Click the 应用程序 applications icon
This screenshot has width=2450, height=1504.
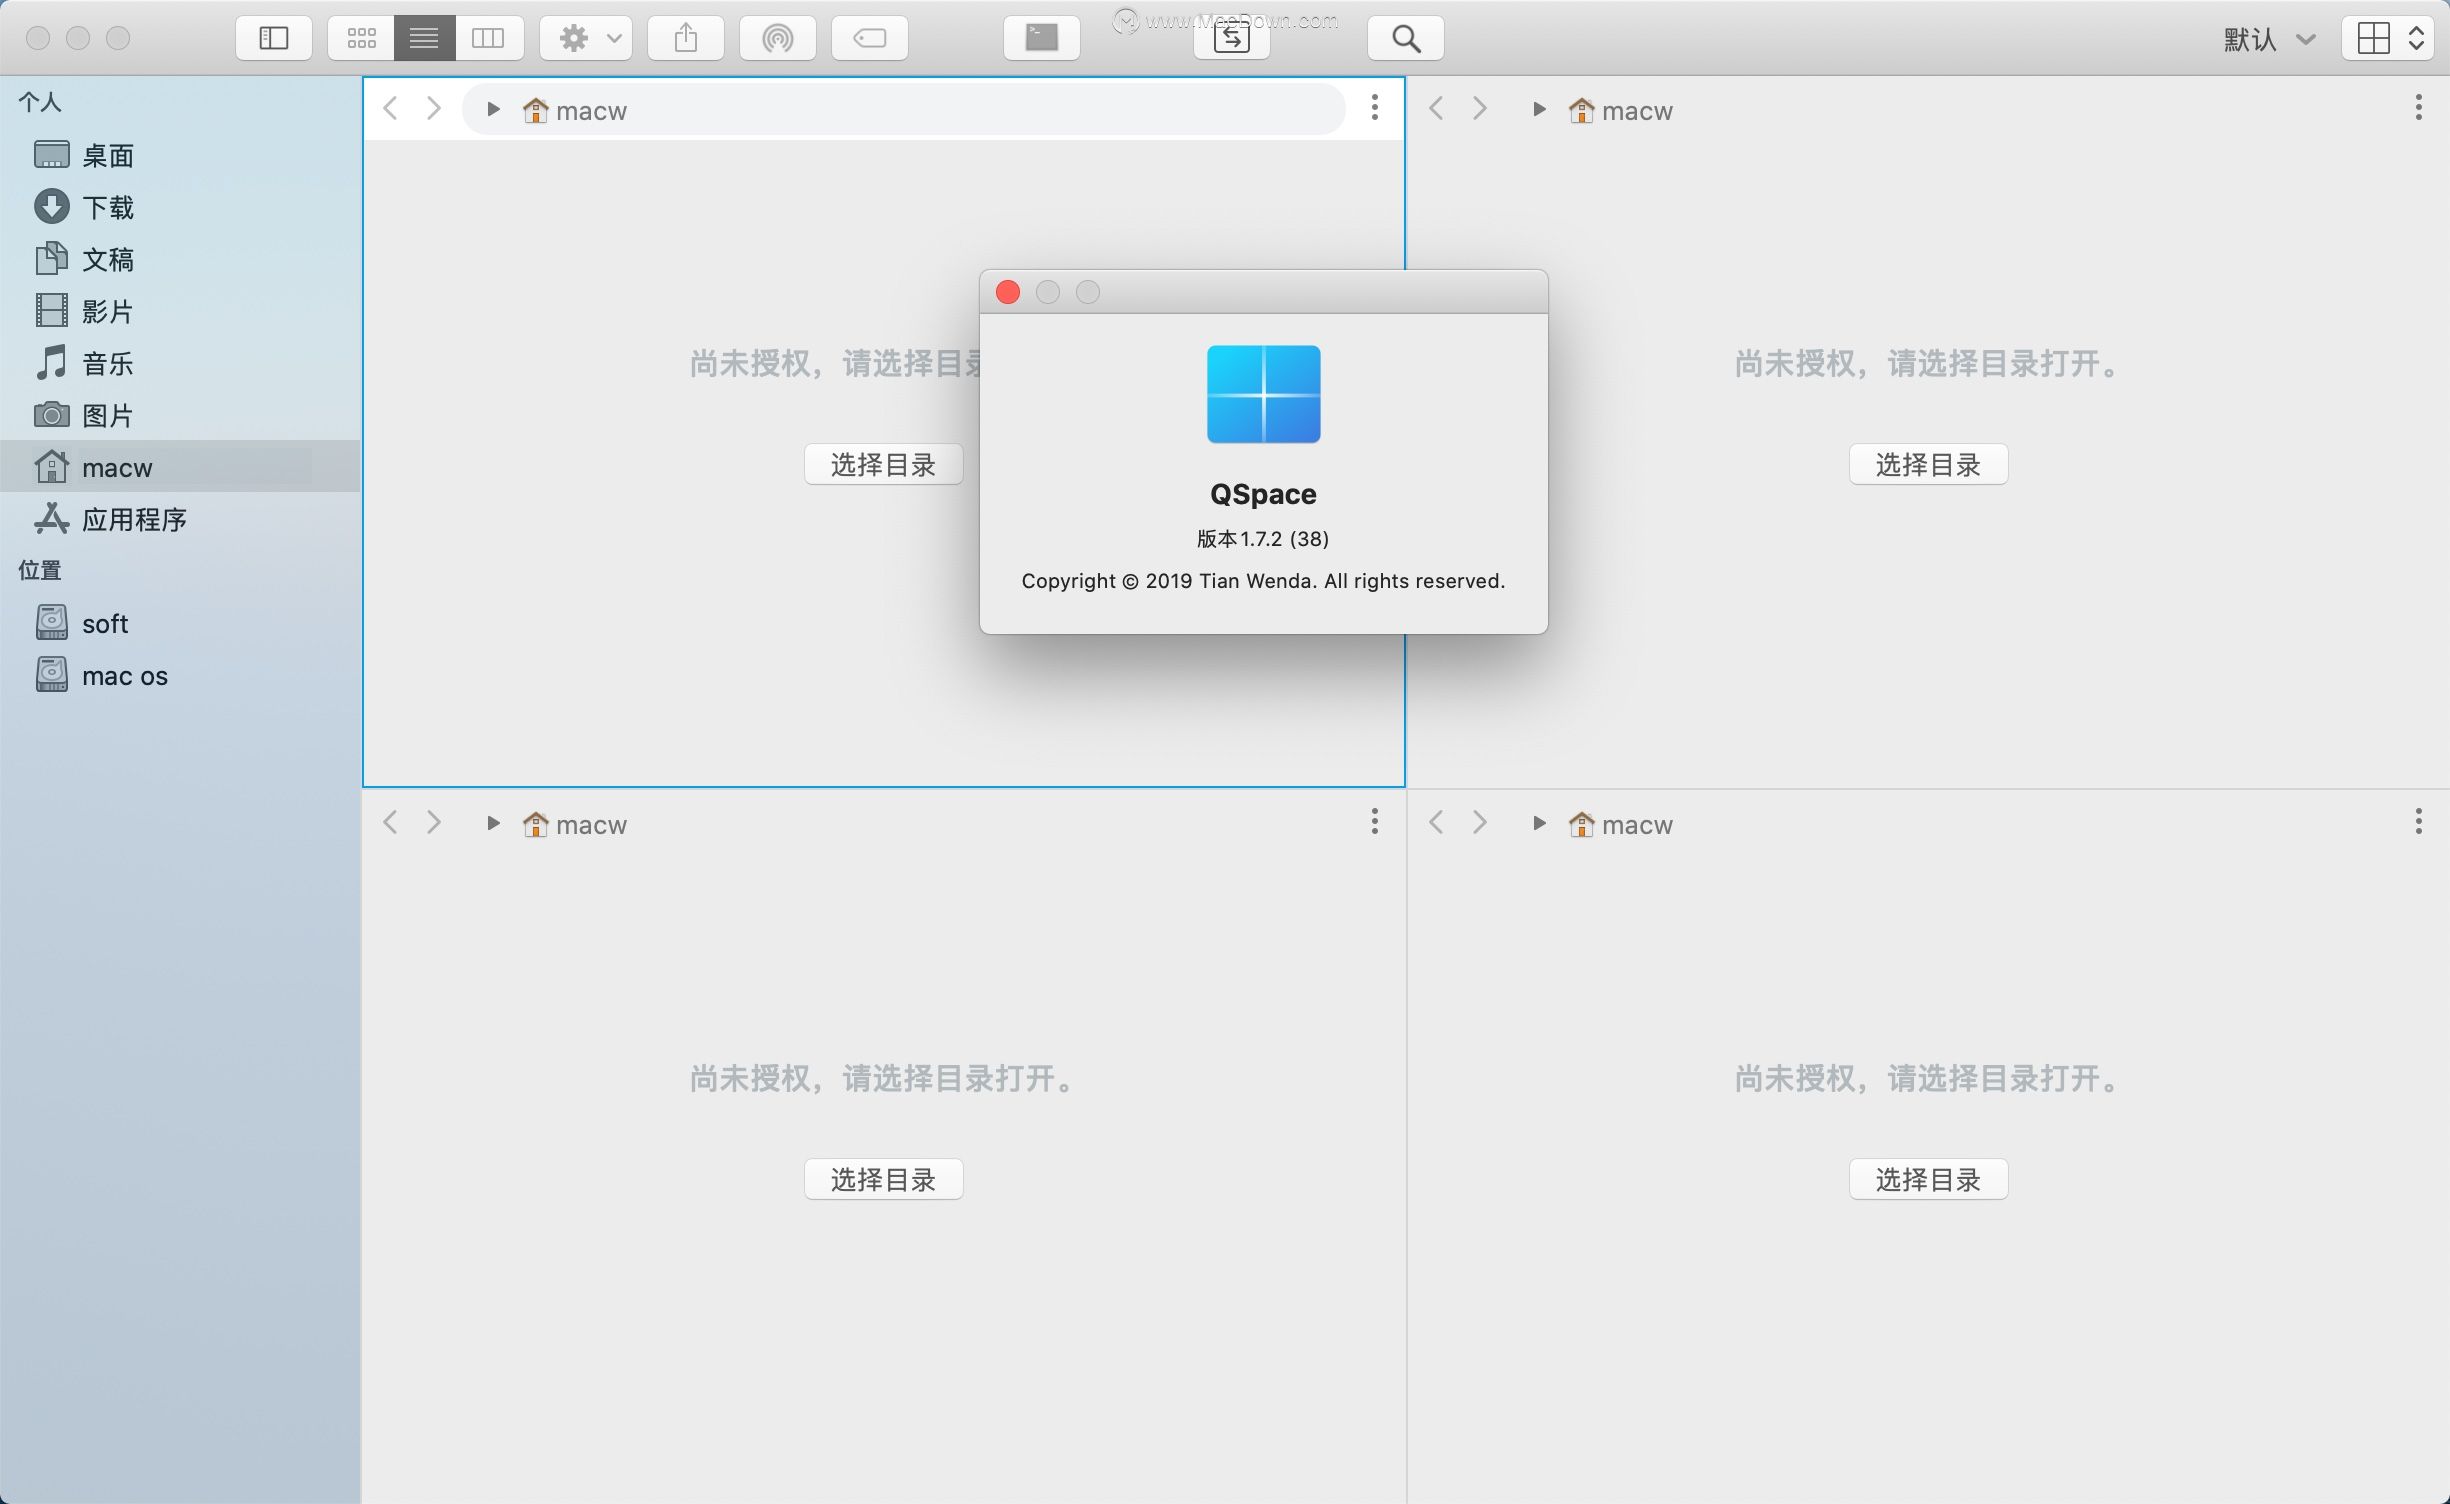point(52,518)
